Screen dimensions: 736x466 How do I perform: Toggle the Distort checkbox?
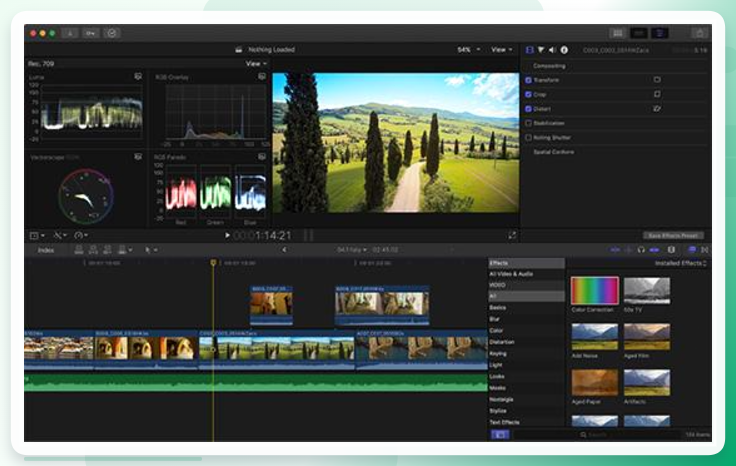point(528,109)
